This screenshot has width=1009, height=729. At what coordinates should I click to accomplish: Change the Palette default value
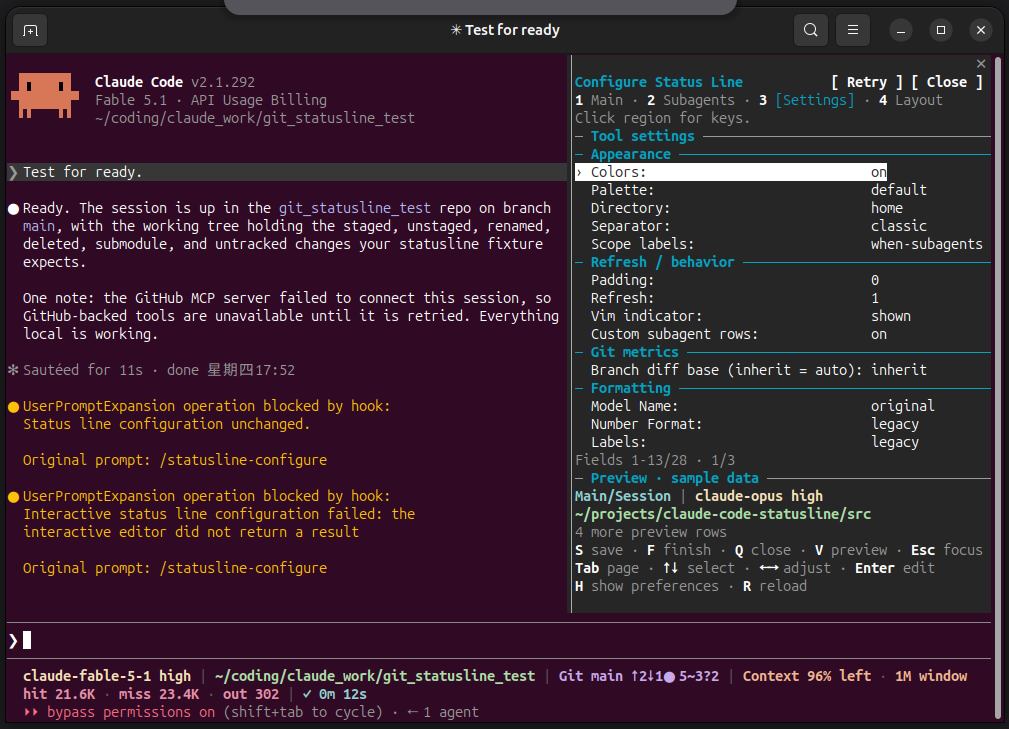898,190
